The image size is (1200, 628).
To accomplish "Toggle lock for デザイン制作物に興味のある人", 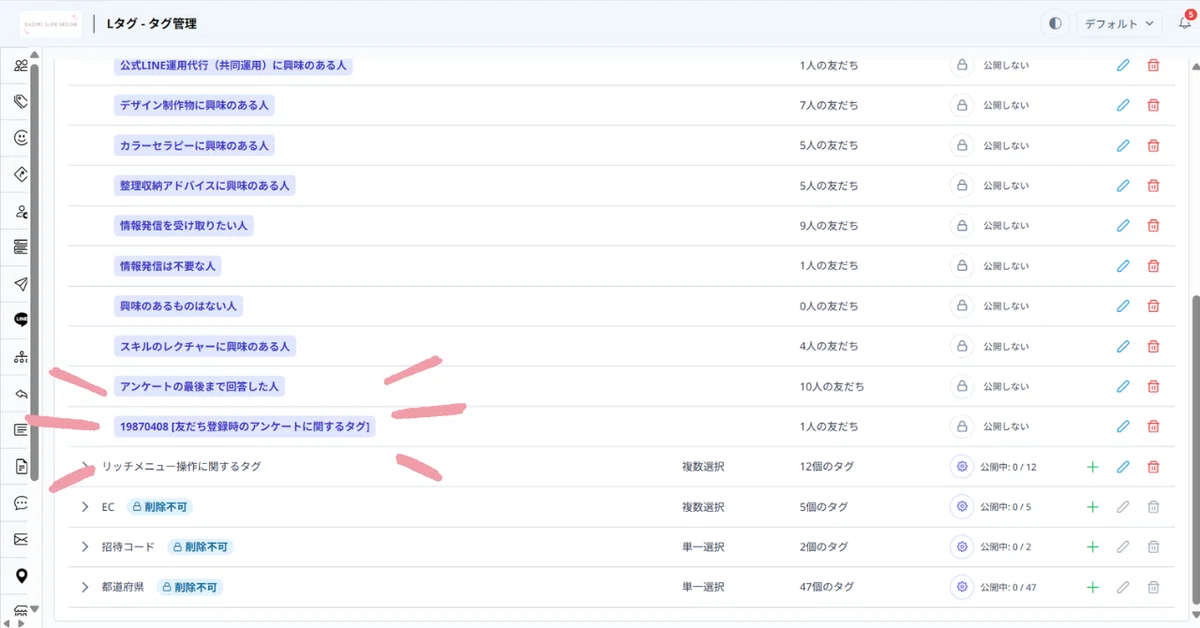I will (x=962, y=105).
